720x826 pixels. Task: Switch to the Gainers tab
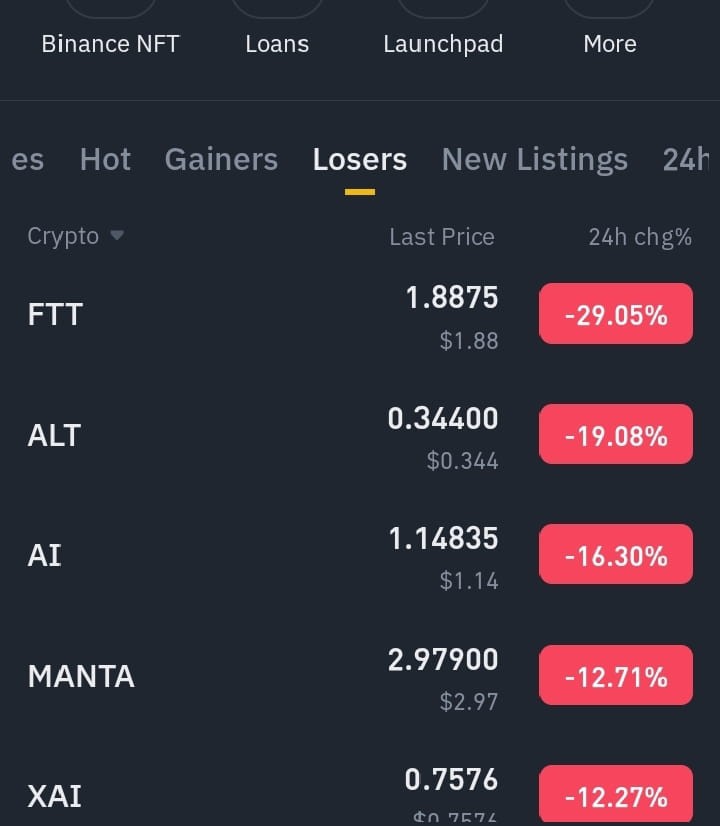click(221, 159)
